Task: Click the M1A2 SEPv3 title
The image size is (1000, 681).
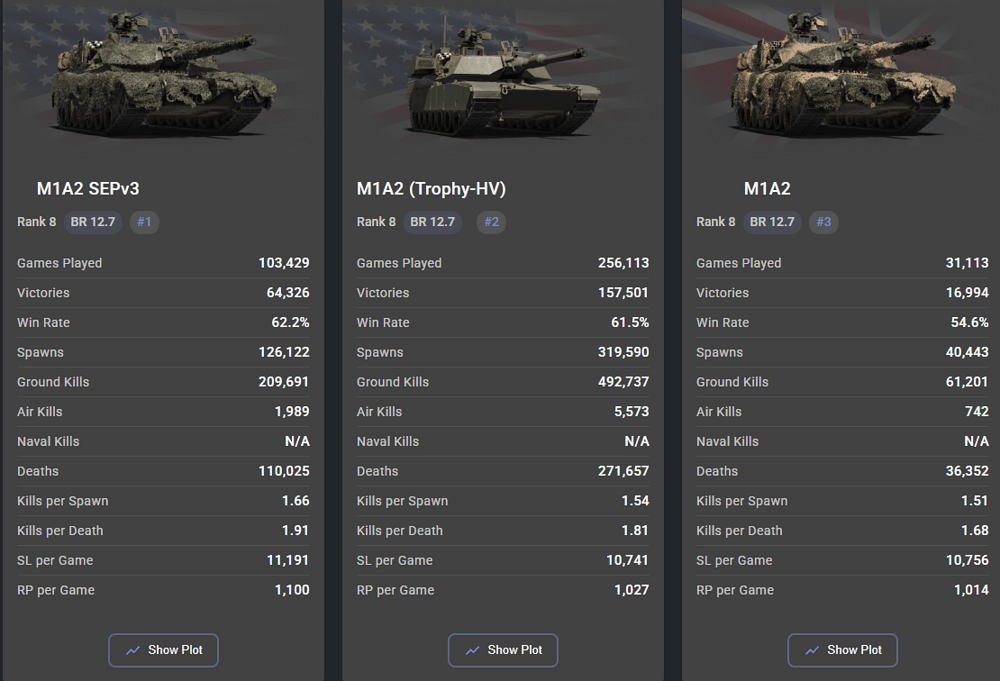Action: [88, 189]
